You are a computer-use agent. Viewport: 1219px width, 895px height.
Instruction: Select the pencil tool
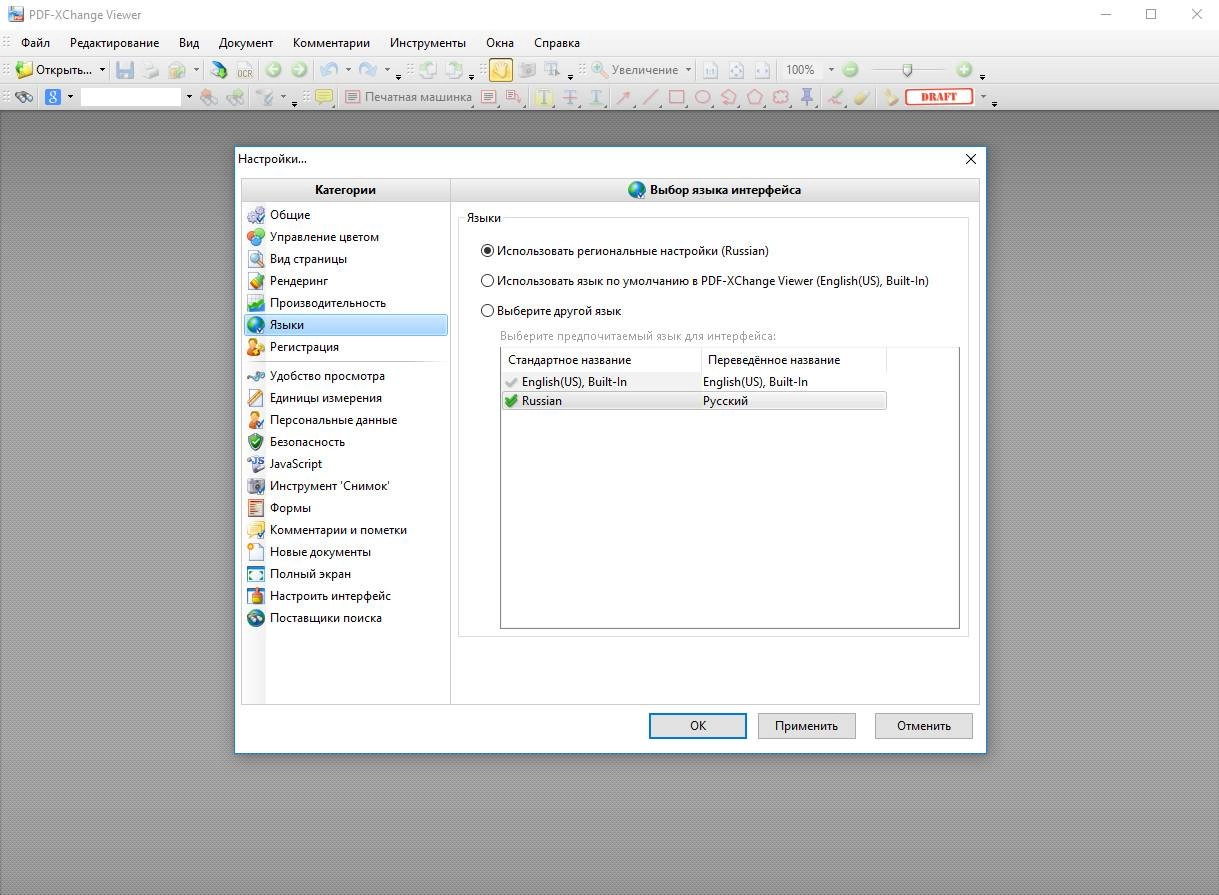point(836,97)
